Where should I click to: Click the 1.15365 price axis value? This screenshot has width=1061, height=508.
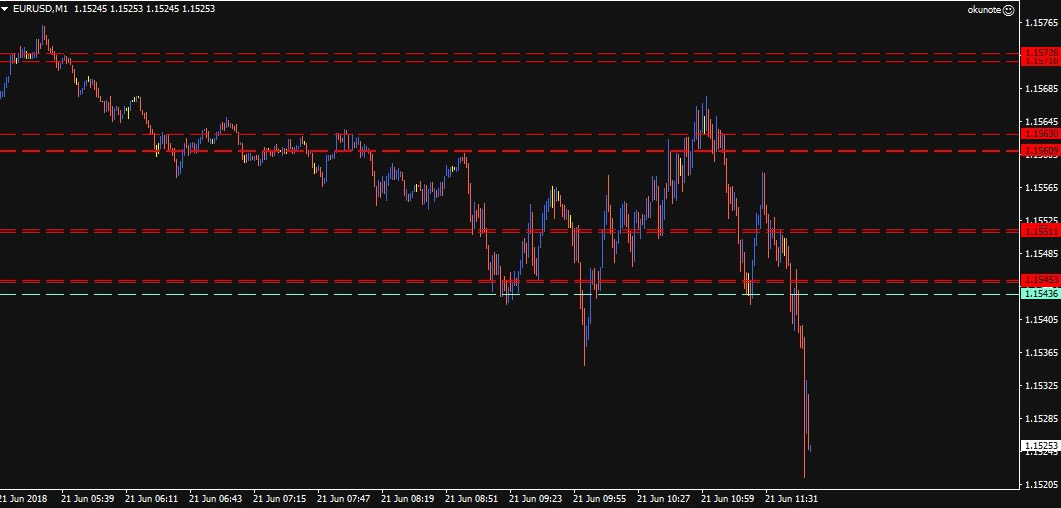pyautogui.click(x=1043, y=352)
